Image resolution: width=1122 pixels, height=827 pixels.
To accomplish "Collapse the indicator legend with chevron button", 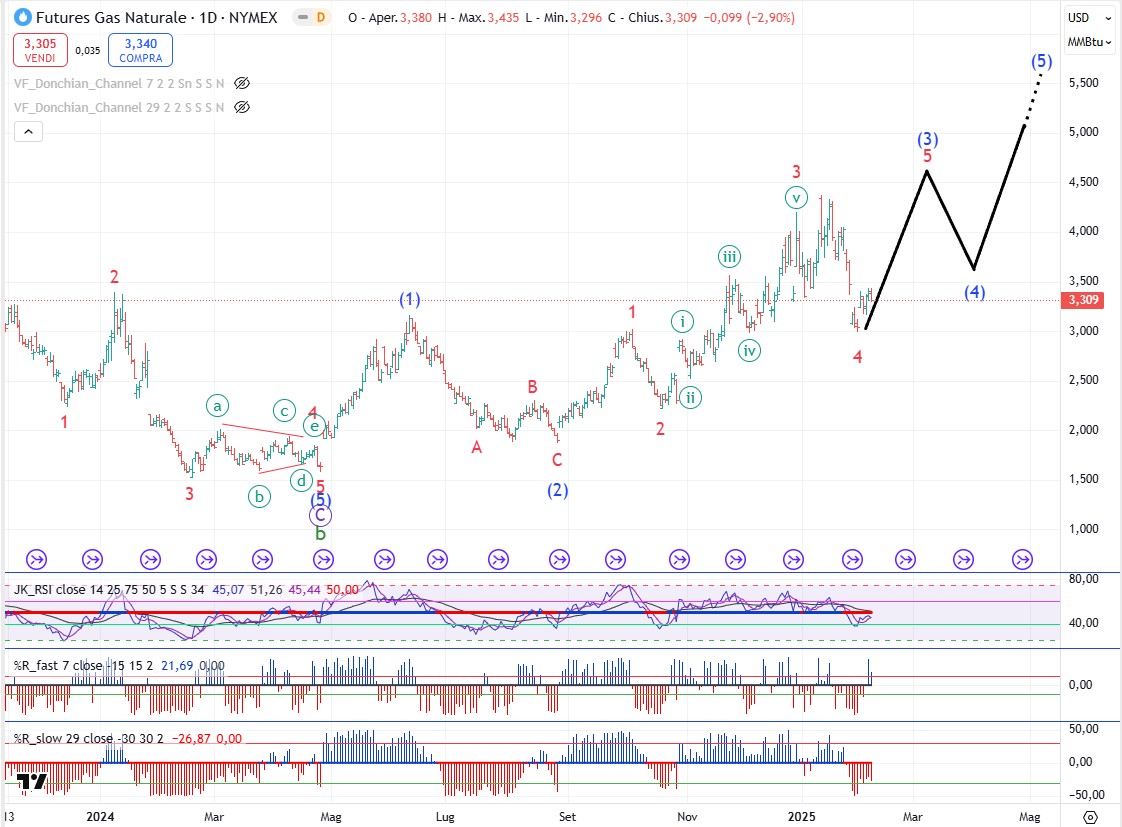I will [27, 131].
